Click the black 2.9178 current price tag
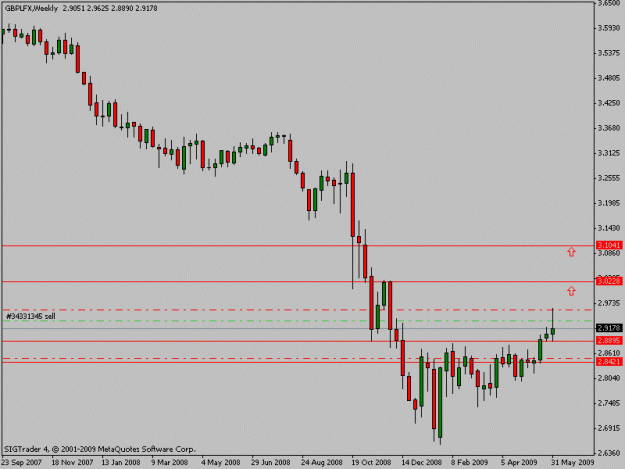 coord(609,328)
